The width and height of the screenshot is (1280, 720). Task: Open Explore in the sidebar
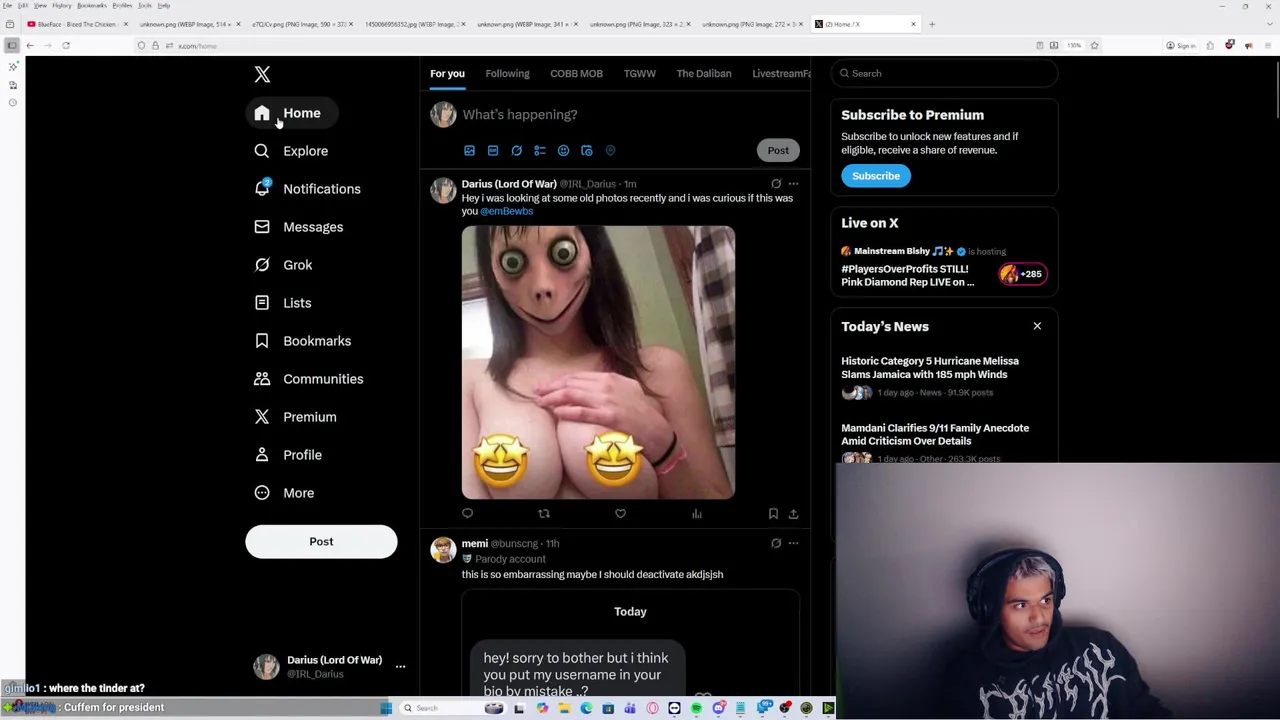tap(291, 151)
